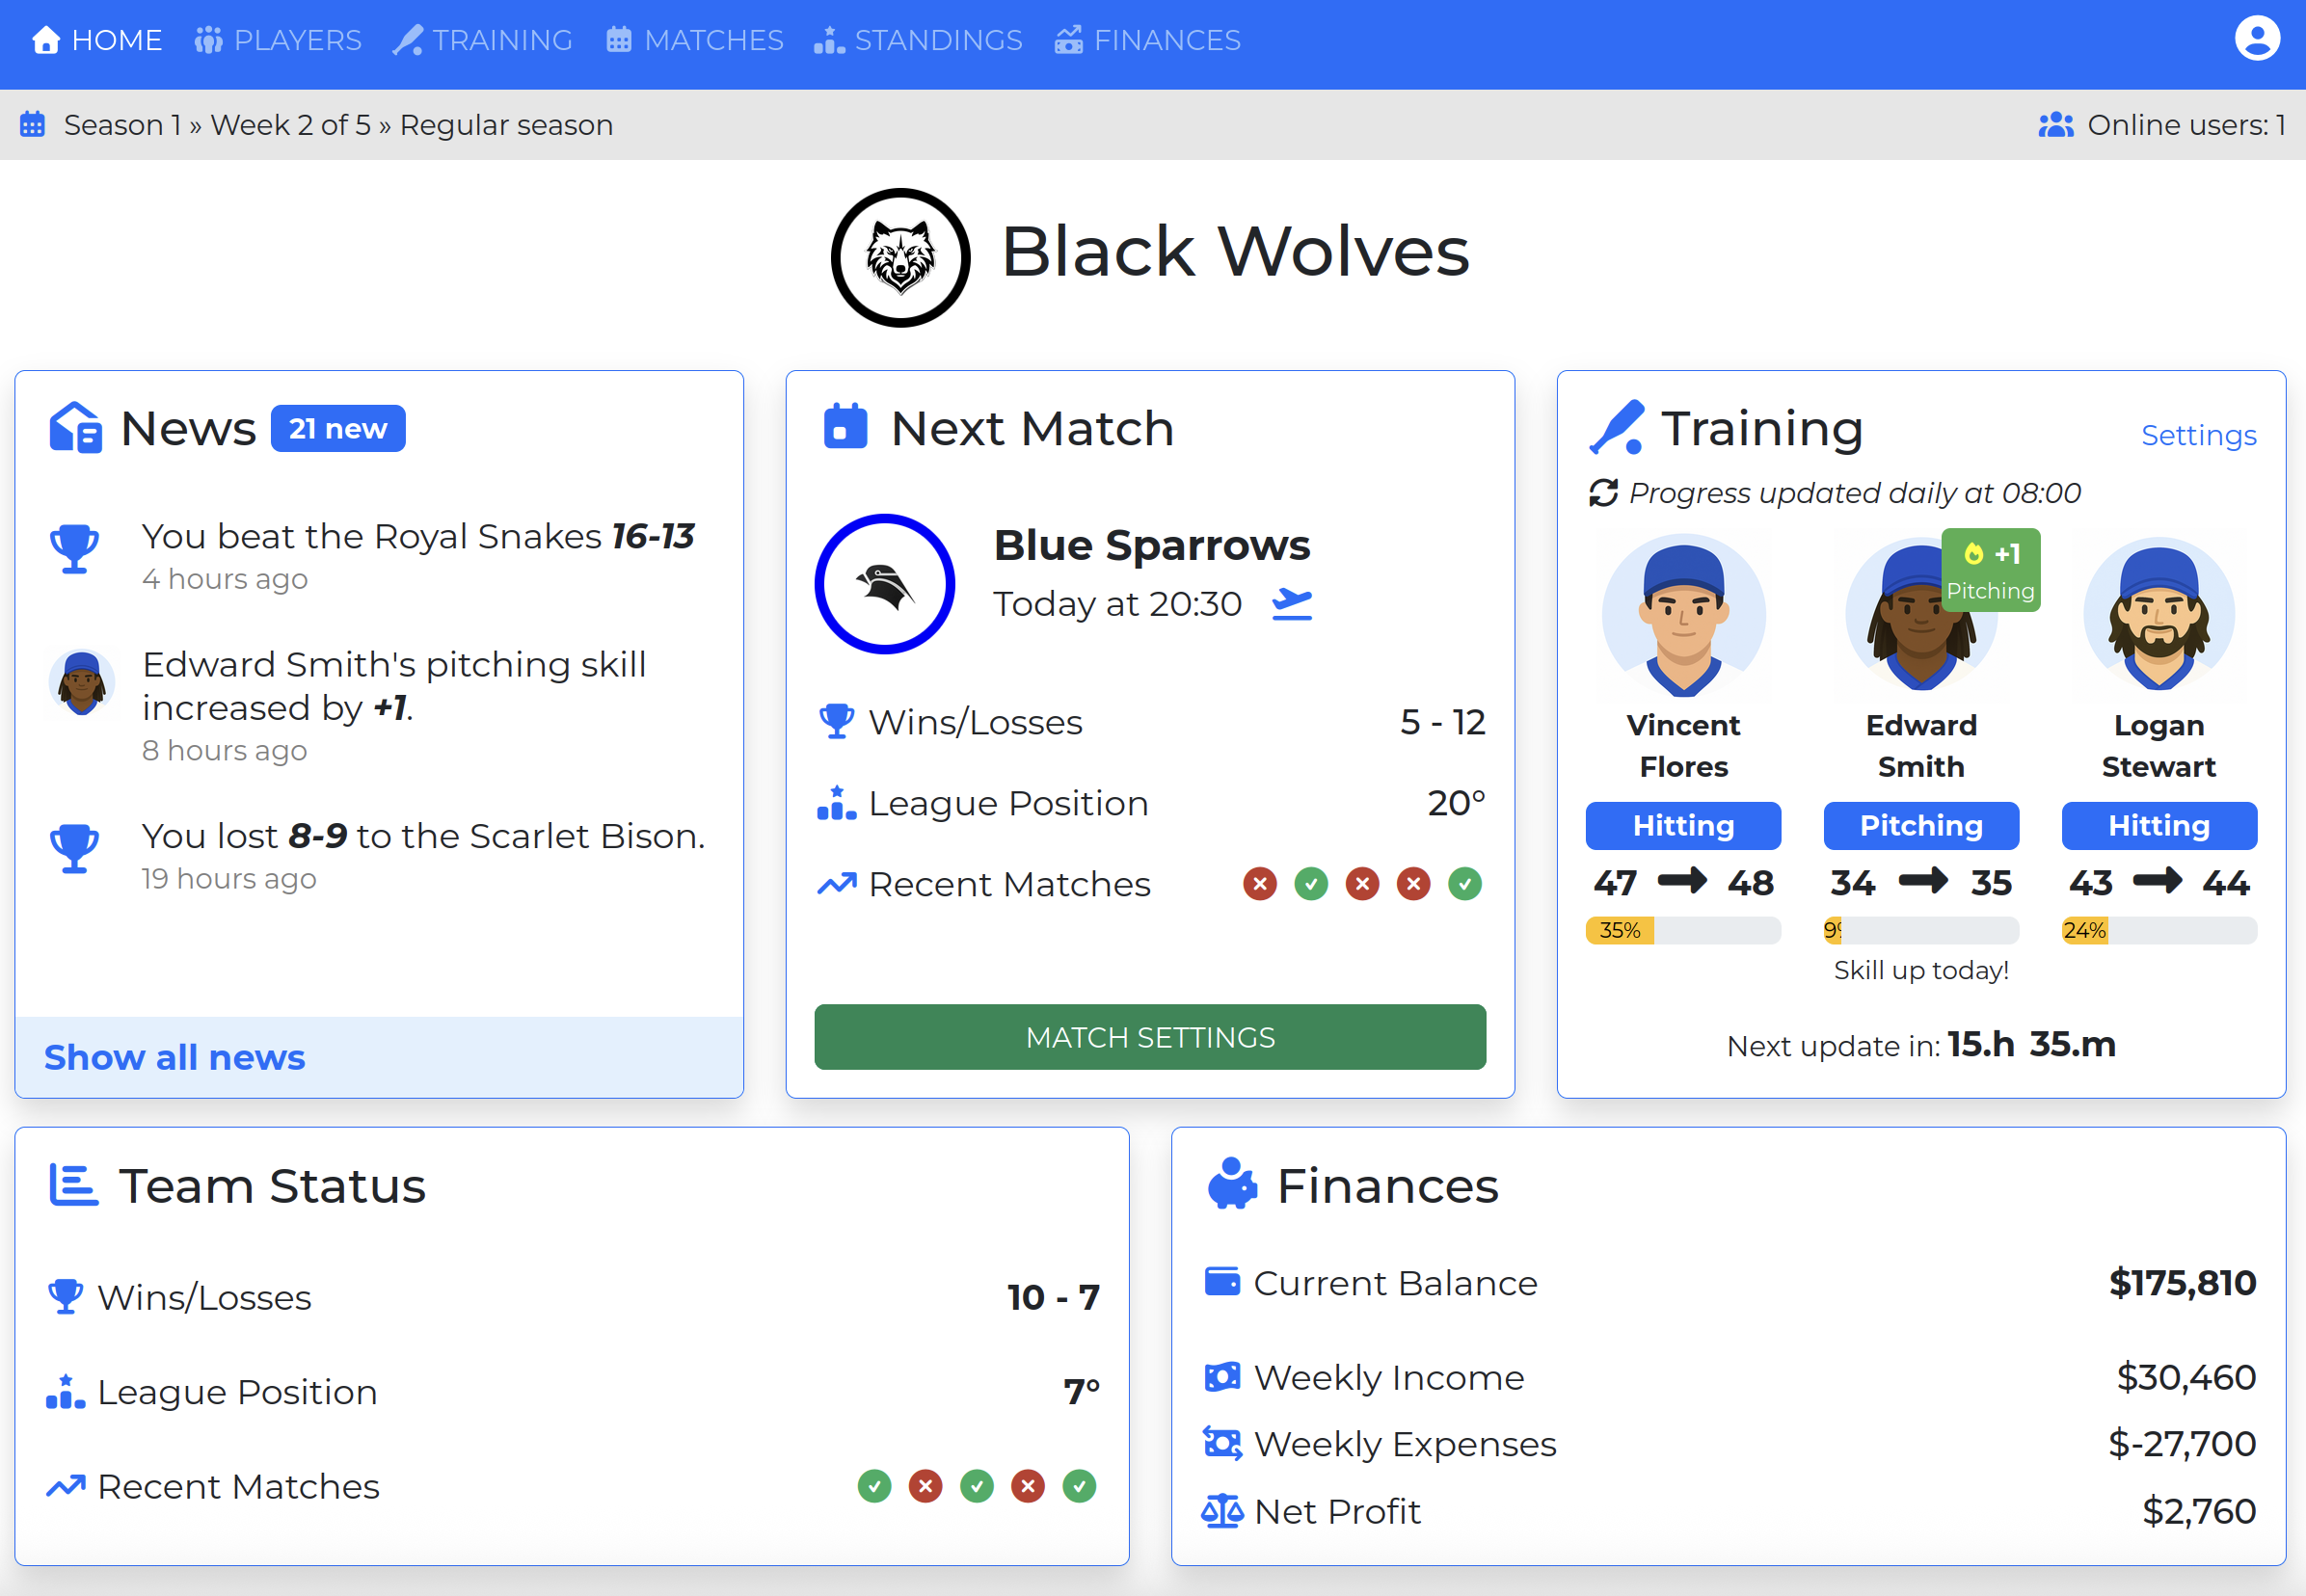Click Edward Smith's Pitching button
The height and width of the screenshot is (1596, 2306).
(x=1920, y=826)
